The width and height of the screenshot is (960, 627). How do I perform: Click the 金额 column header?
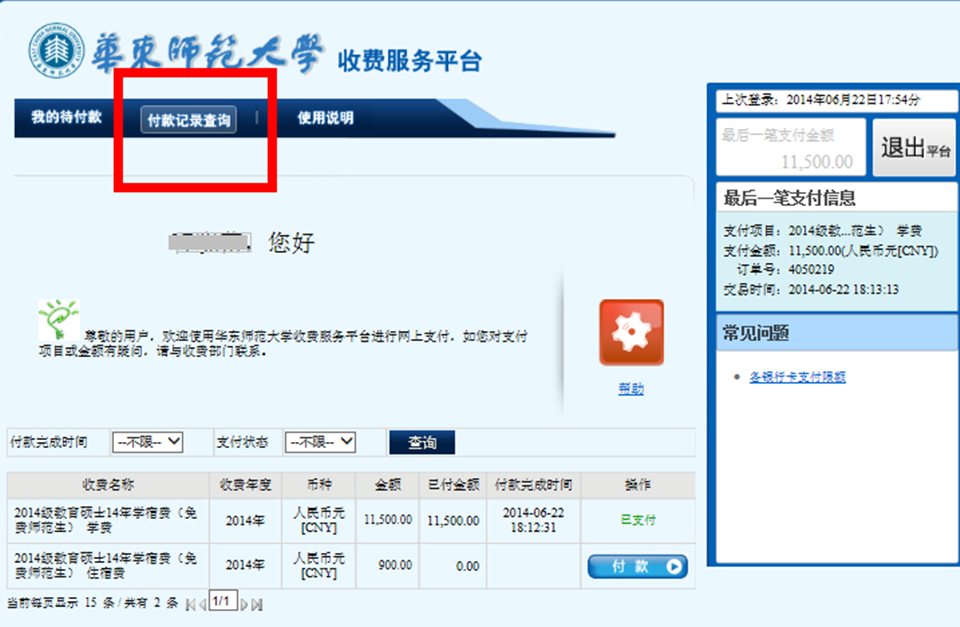pyautogui.click(x=388, y=485)
